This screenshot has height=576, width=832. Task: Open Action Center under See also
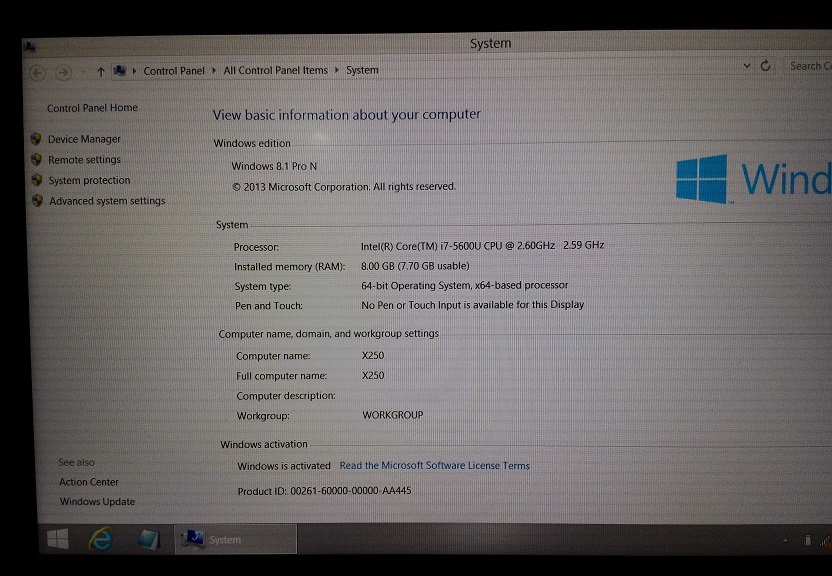click(89, 482)
